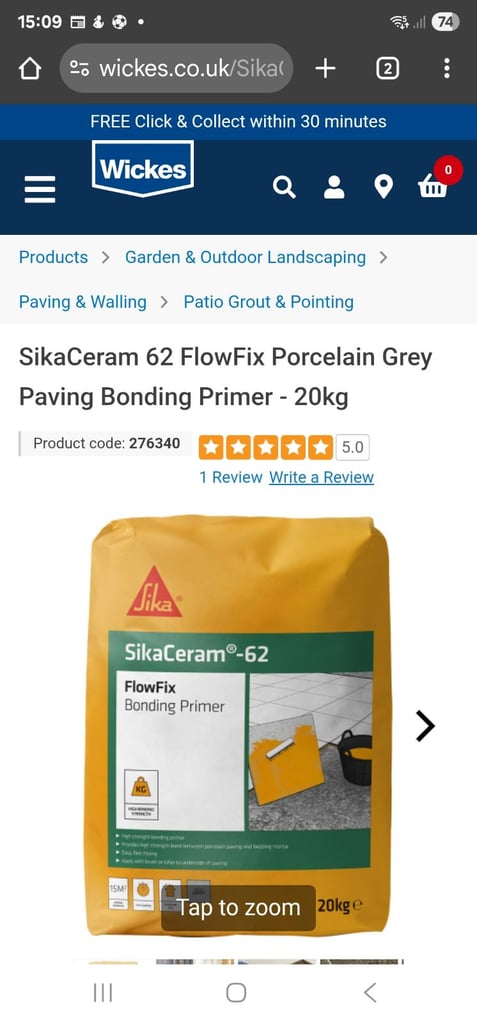Open the account profile icon

(x=334, y=187)
